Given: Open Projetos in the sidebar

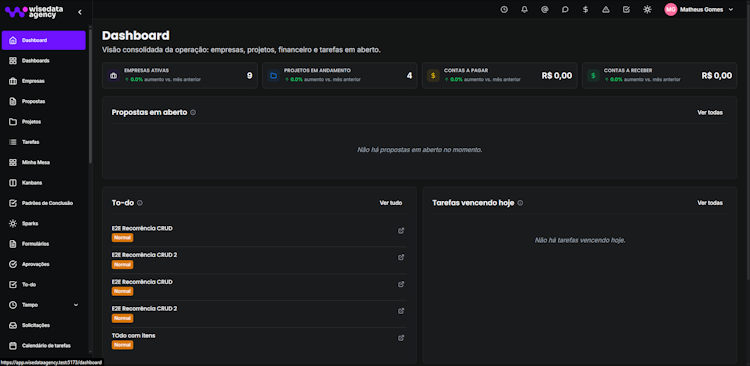Looking at the screenshot, I should (44, 122).
